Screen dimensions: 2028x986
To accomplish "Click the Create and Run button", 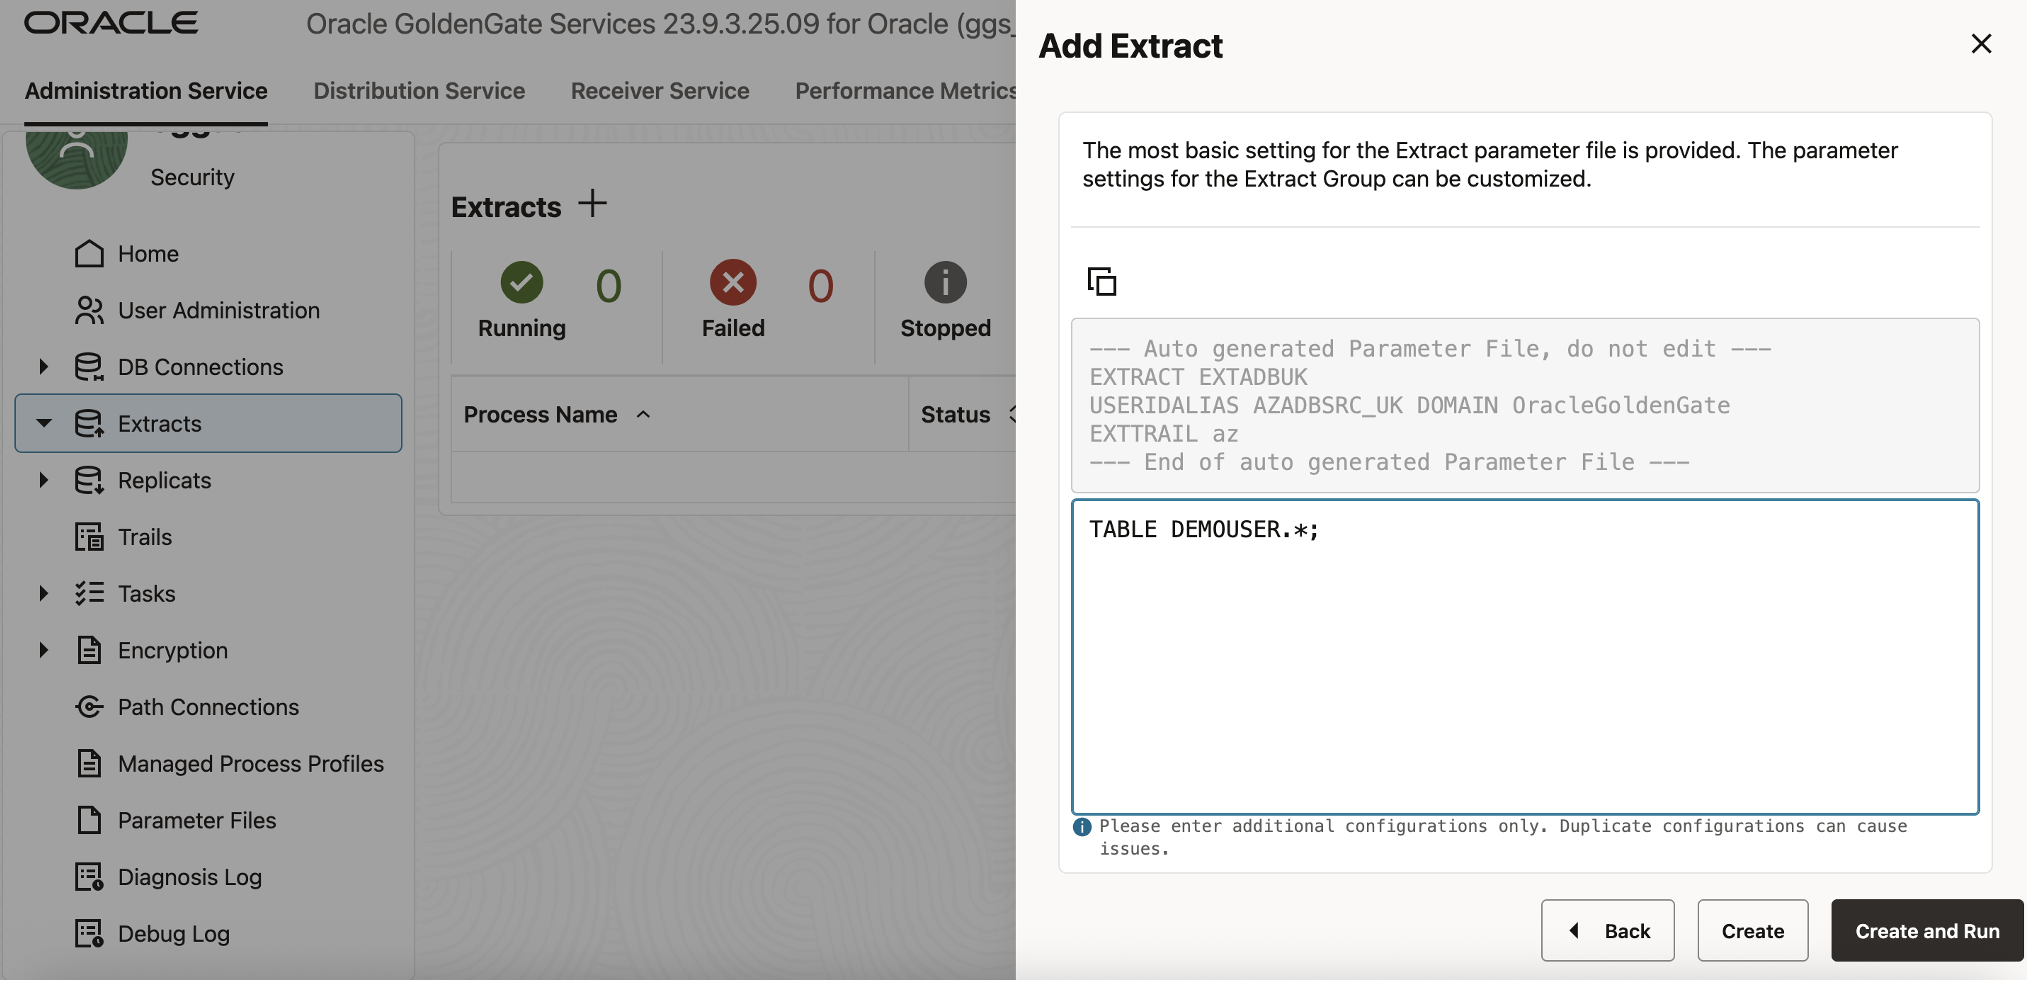I will [x=1927, y=931].
